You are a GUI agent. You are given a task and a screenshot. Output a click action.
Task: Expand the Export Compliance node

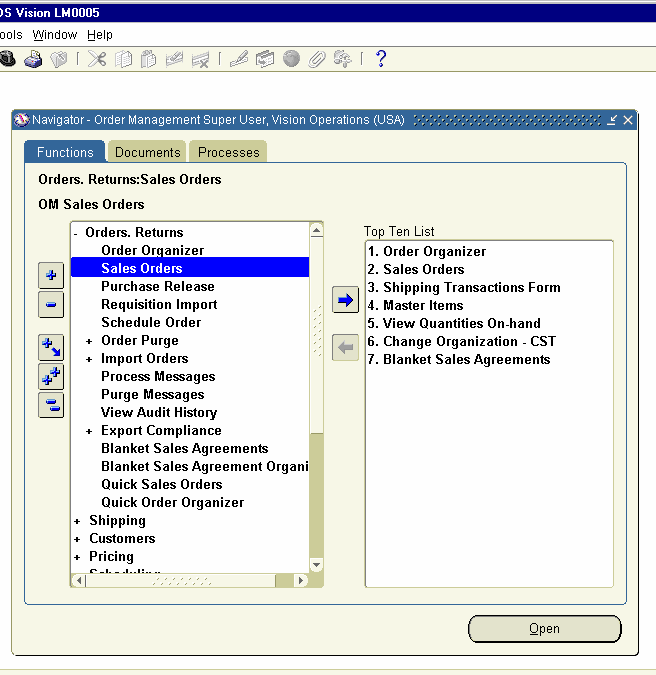tap(89, 431)
